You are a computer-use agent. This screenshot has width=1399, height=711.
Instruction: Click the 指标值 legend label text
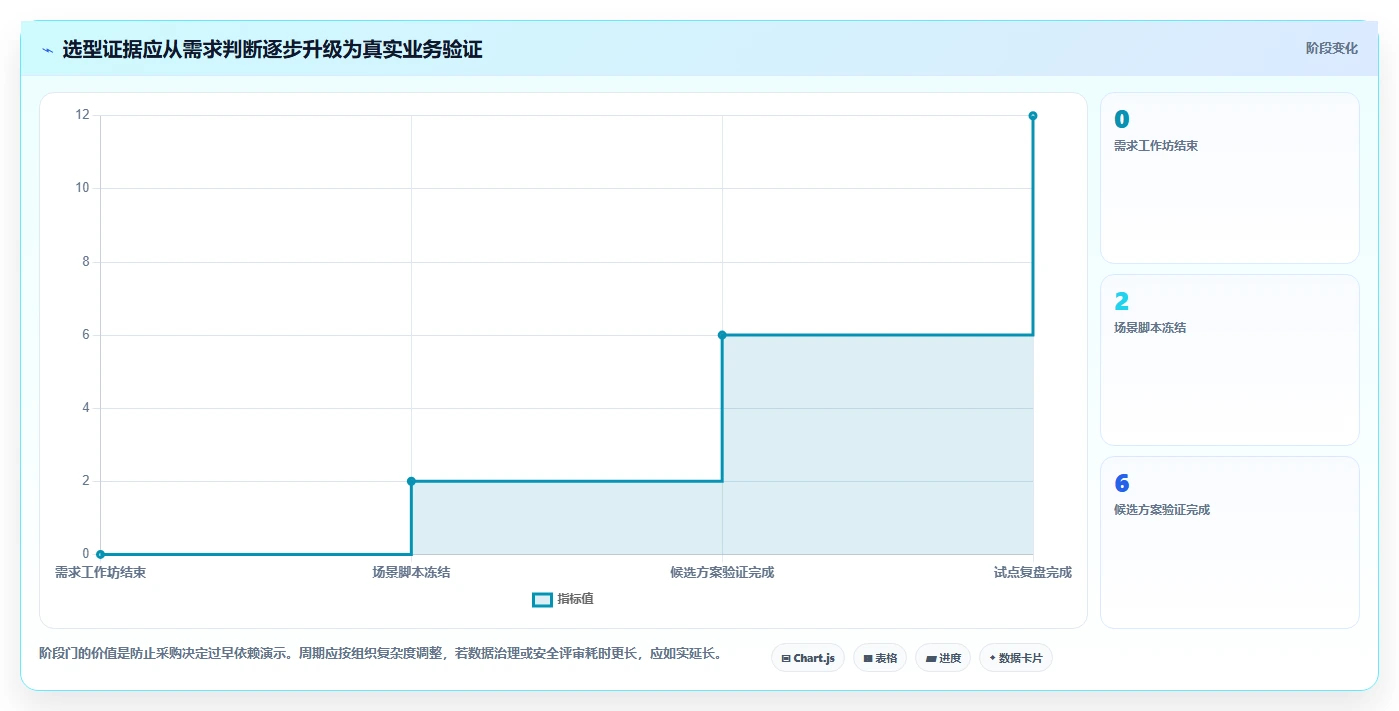pos(575,599)
